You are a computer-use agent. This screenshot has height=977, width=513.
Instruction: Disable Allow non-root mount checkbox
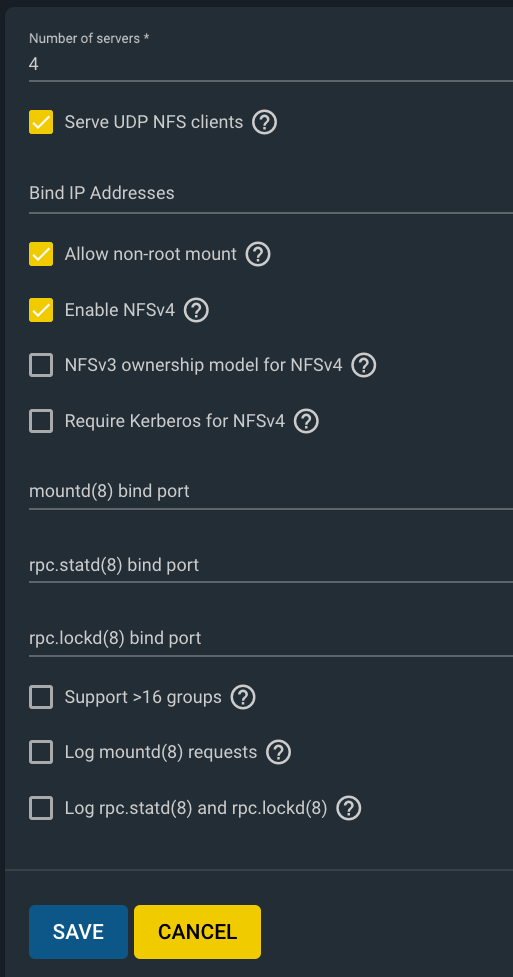41,254
